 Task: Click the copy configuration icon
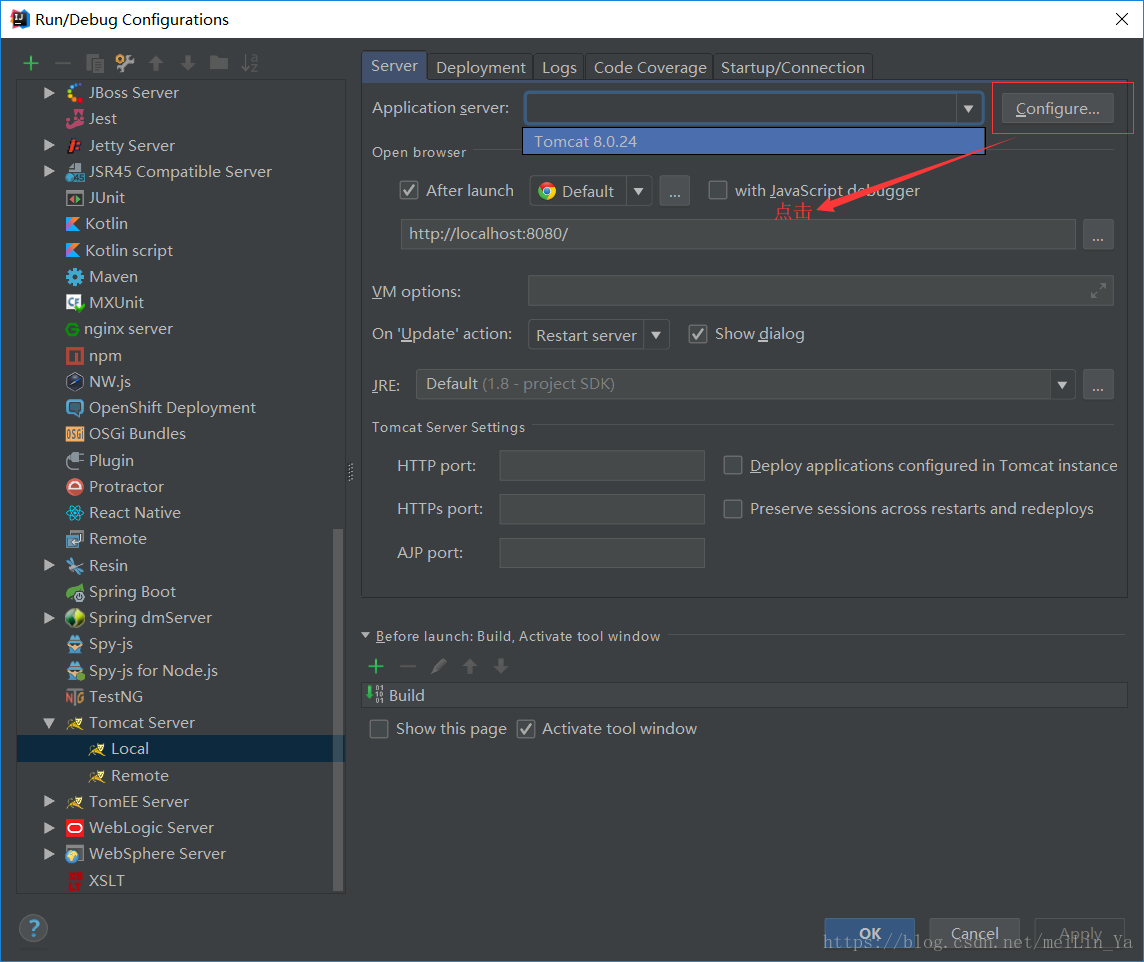95,63
